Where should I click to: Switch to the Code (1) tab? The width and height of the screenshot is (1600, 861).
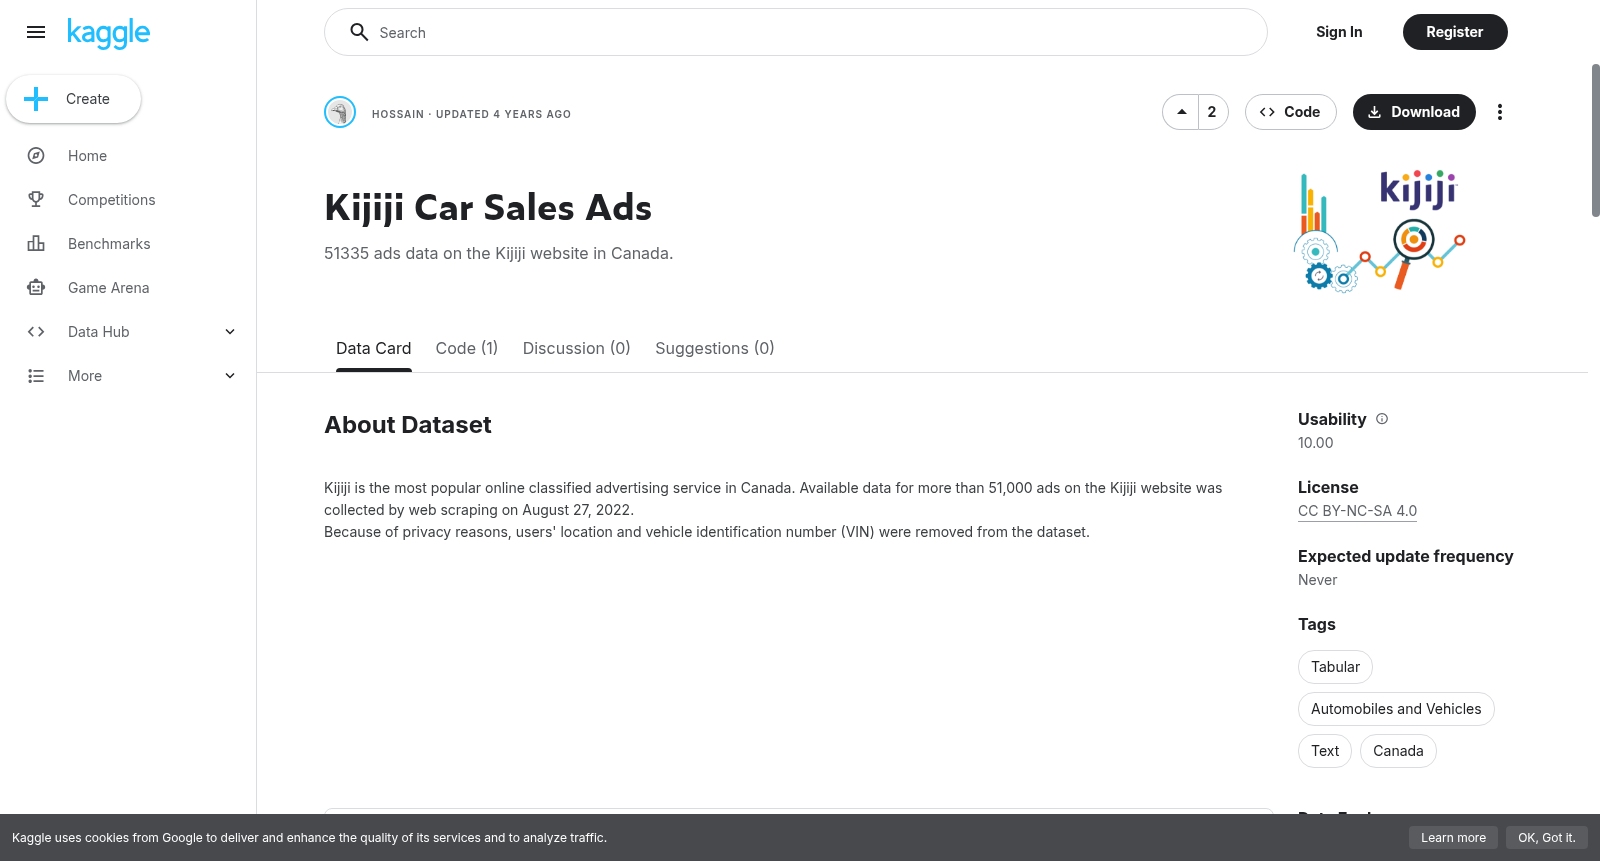click(x=467, y=348)
